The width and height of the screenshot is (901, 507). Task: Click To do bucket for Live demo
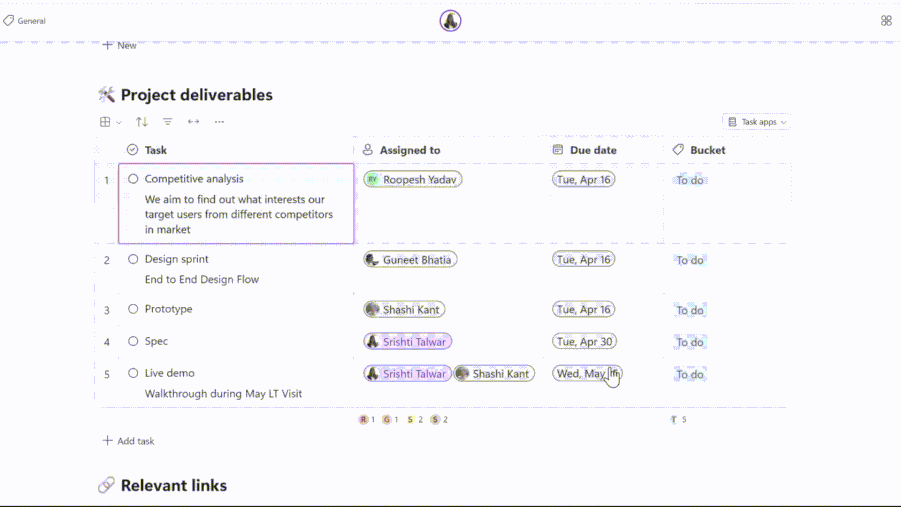pos(690,374)
